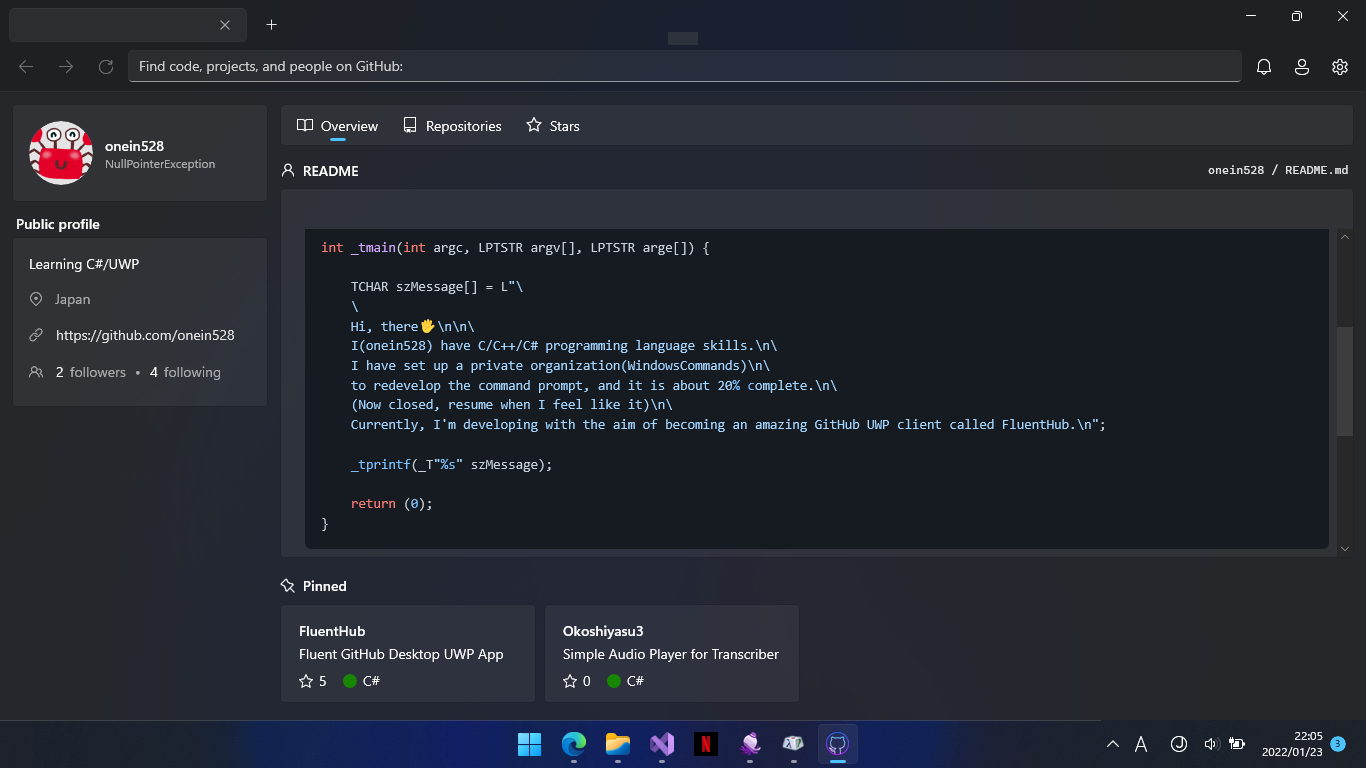Click the user account icon in the top bar
This screenshot has height=768, width=1366.
pos(1301,66)
